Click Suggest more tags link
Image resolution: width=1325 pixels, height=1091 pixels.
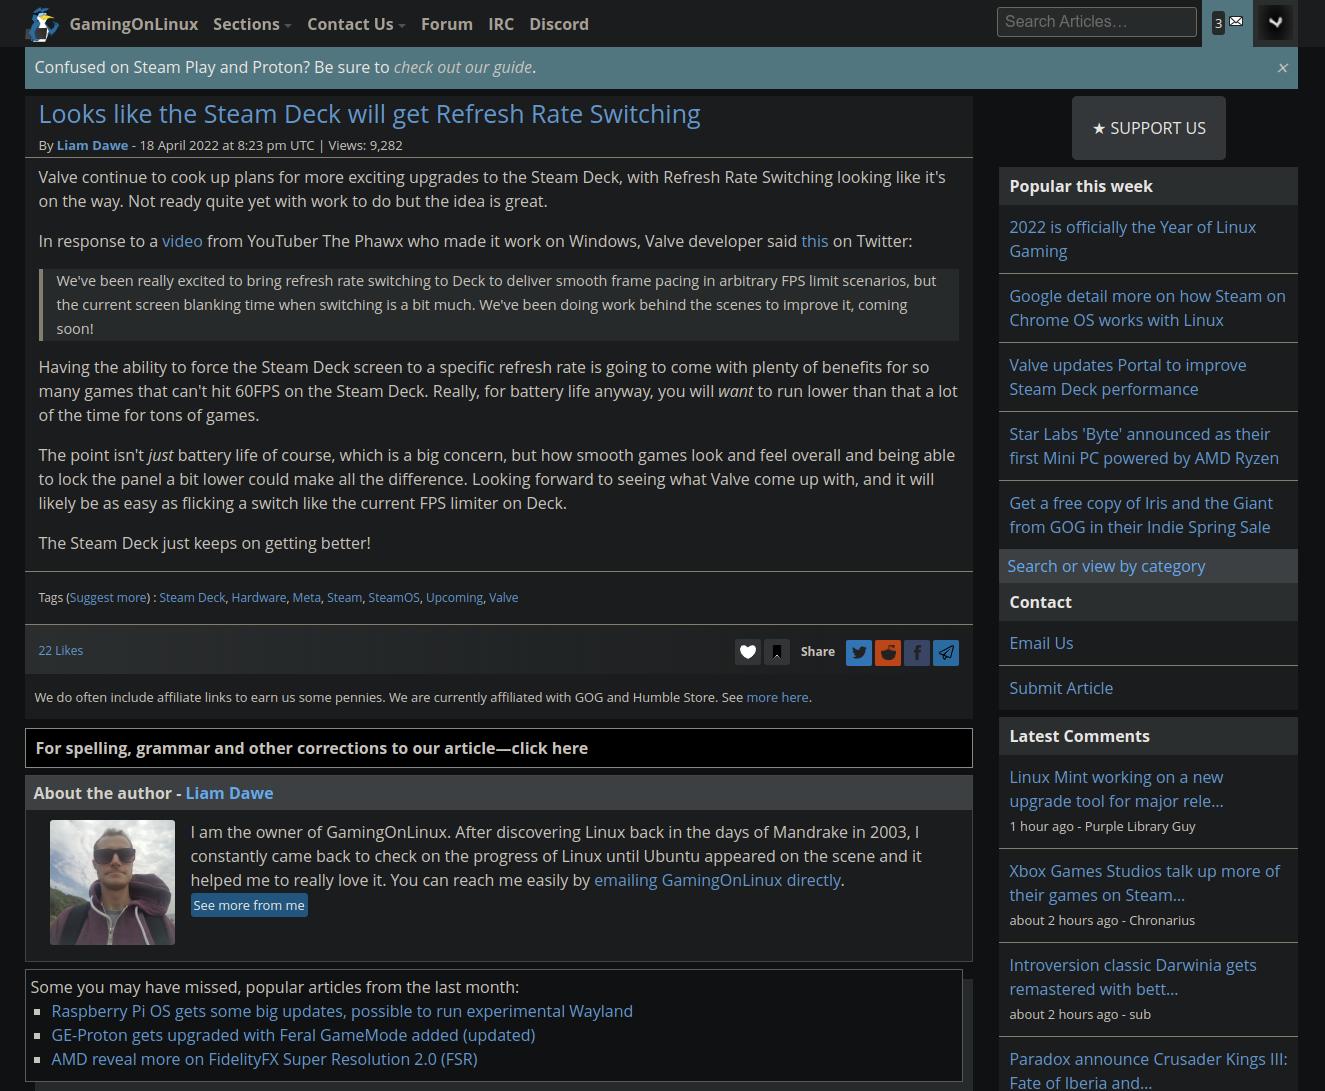click(x=108, y=597)
